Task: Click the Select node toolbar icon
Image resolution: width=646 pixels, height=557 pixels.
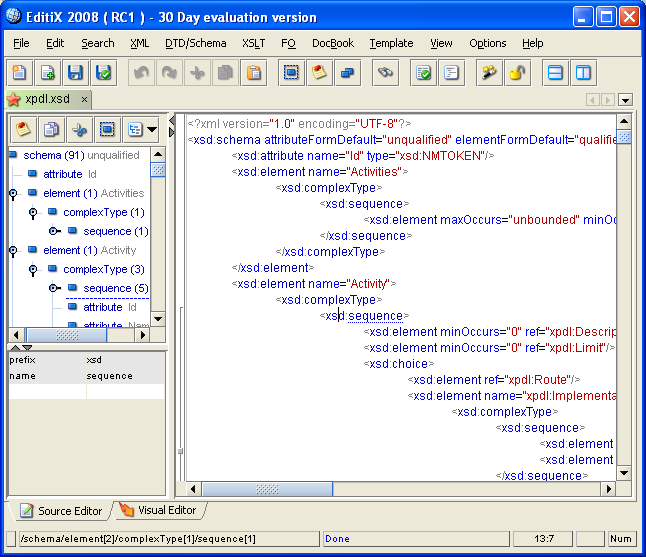Action: [x=291, y=73]
